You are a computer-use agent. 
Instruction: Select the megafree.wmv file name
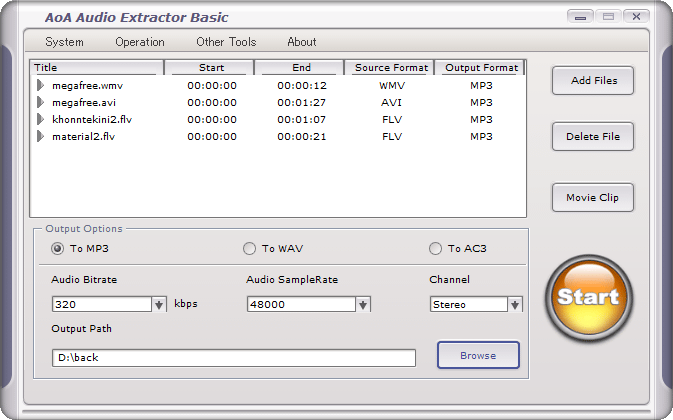(x=88, y=86)
